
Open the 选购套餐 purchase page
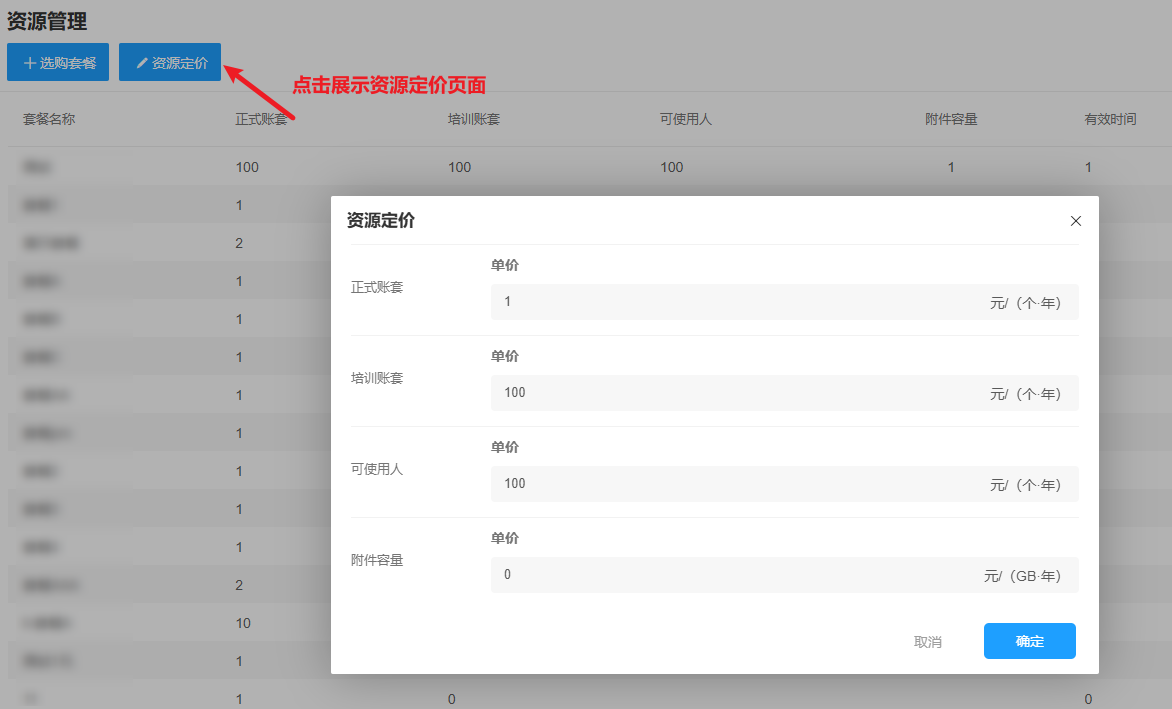57,61
